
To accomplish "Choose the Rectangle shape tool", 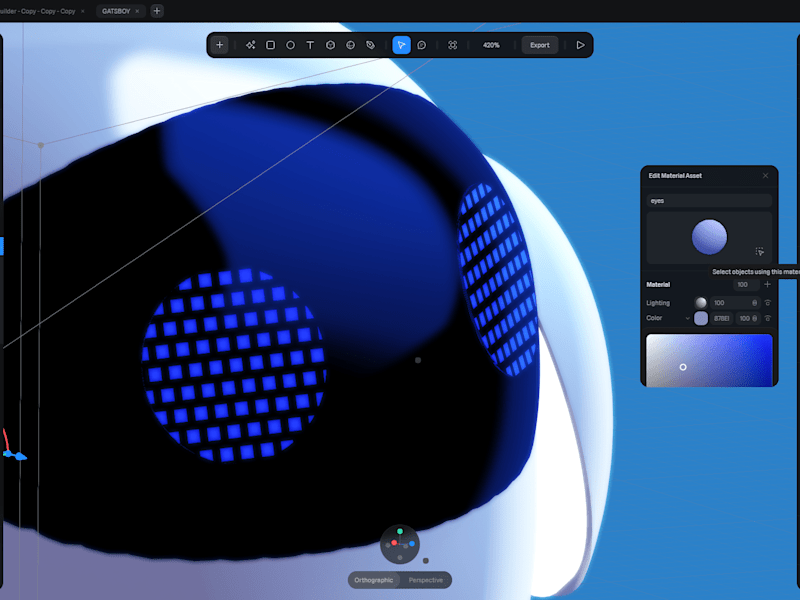I will [x=270, y=45].
